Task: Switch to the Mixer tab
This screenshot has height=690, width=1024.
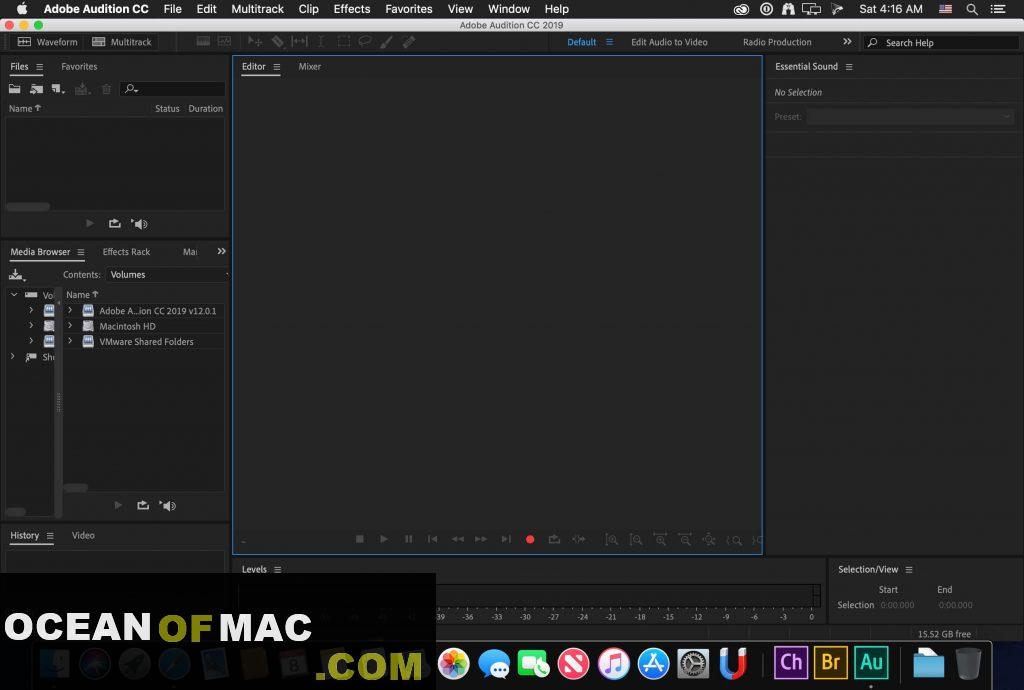Action: coord(310,67)
